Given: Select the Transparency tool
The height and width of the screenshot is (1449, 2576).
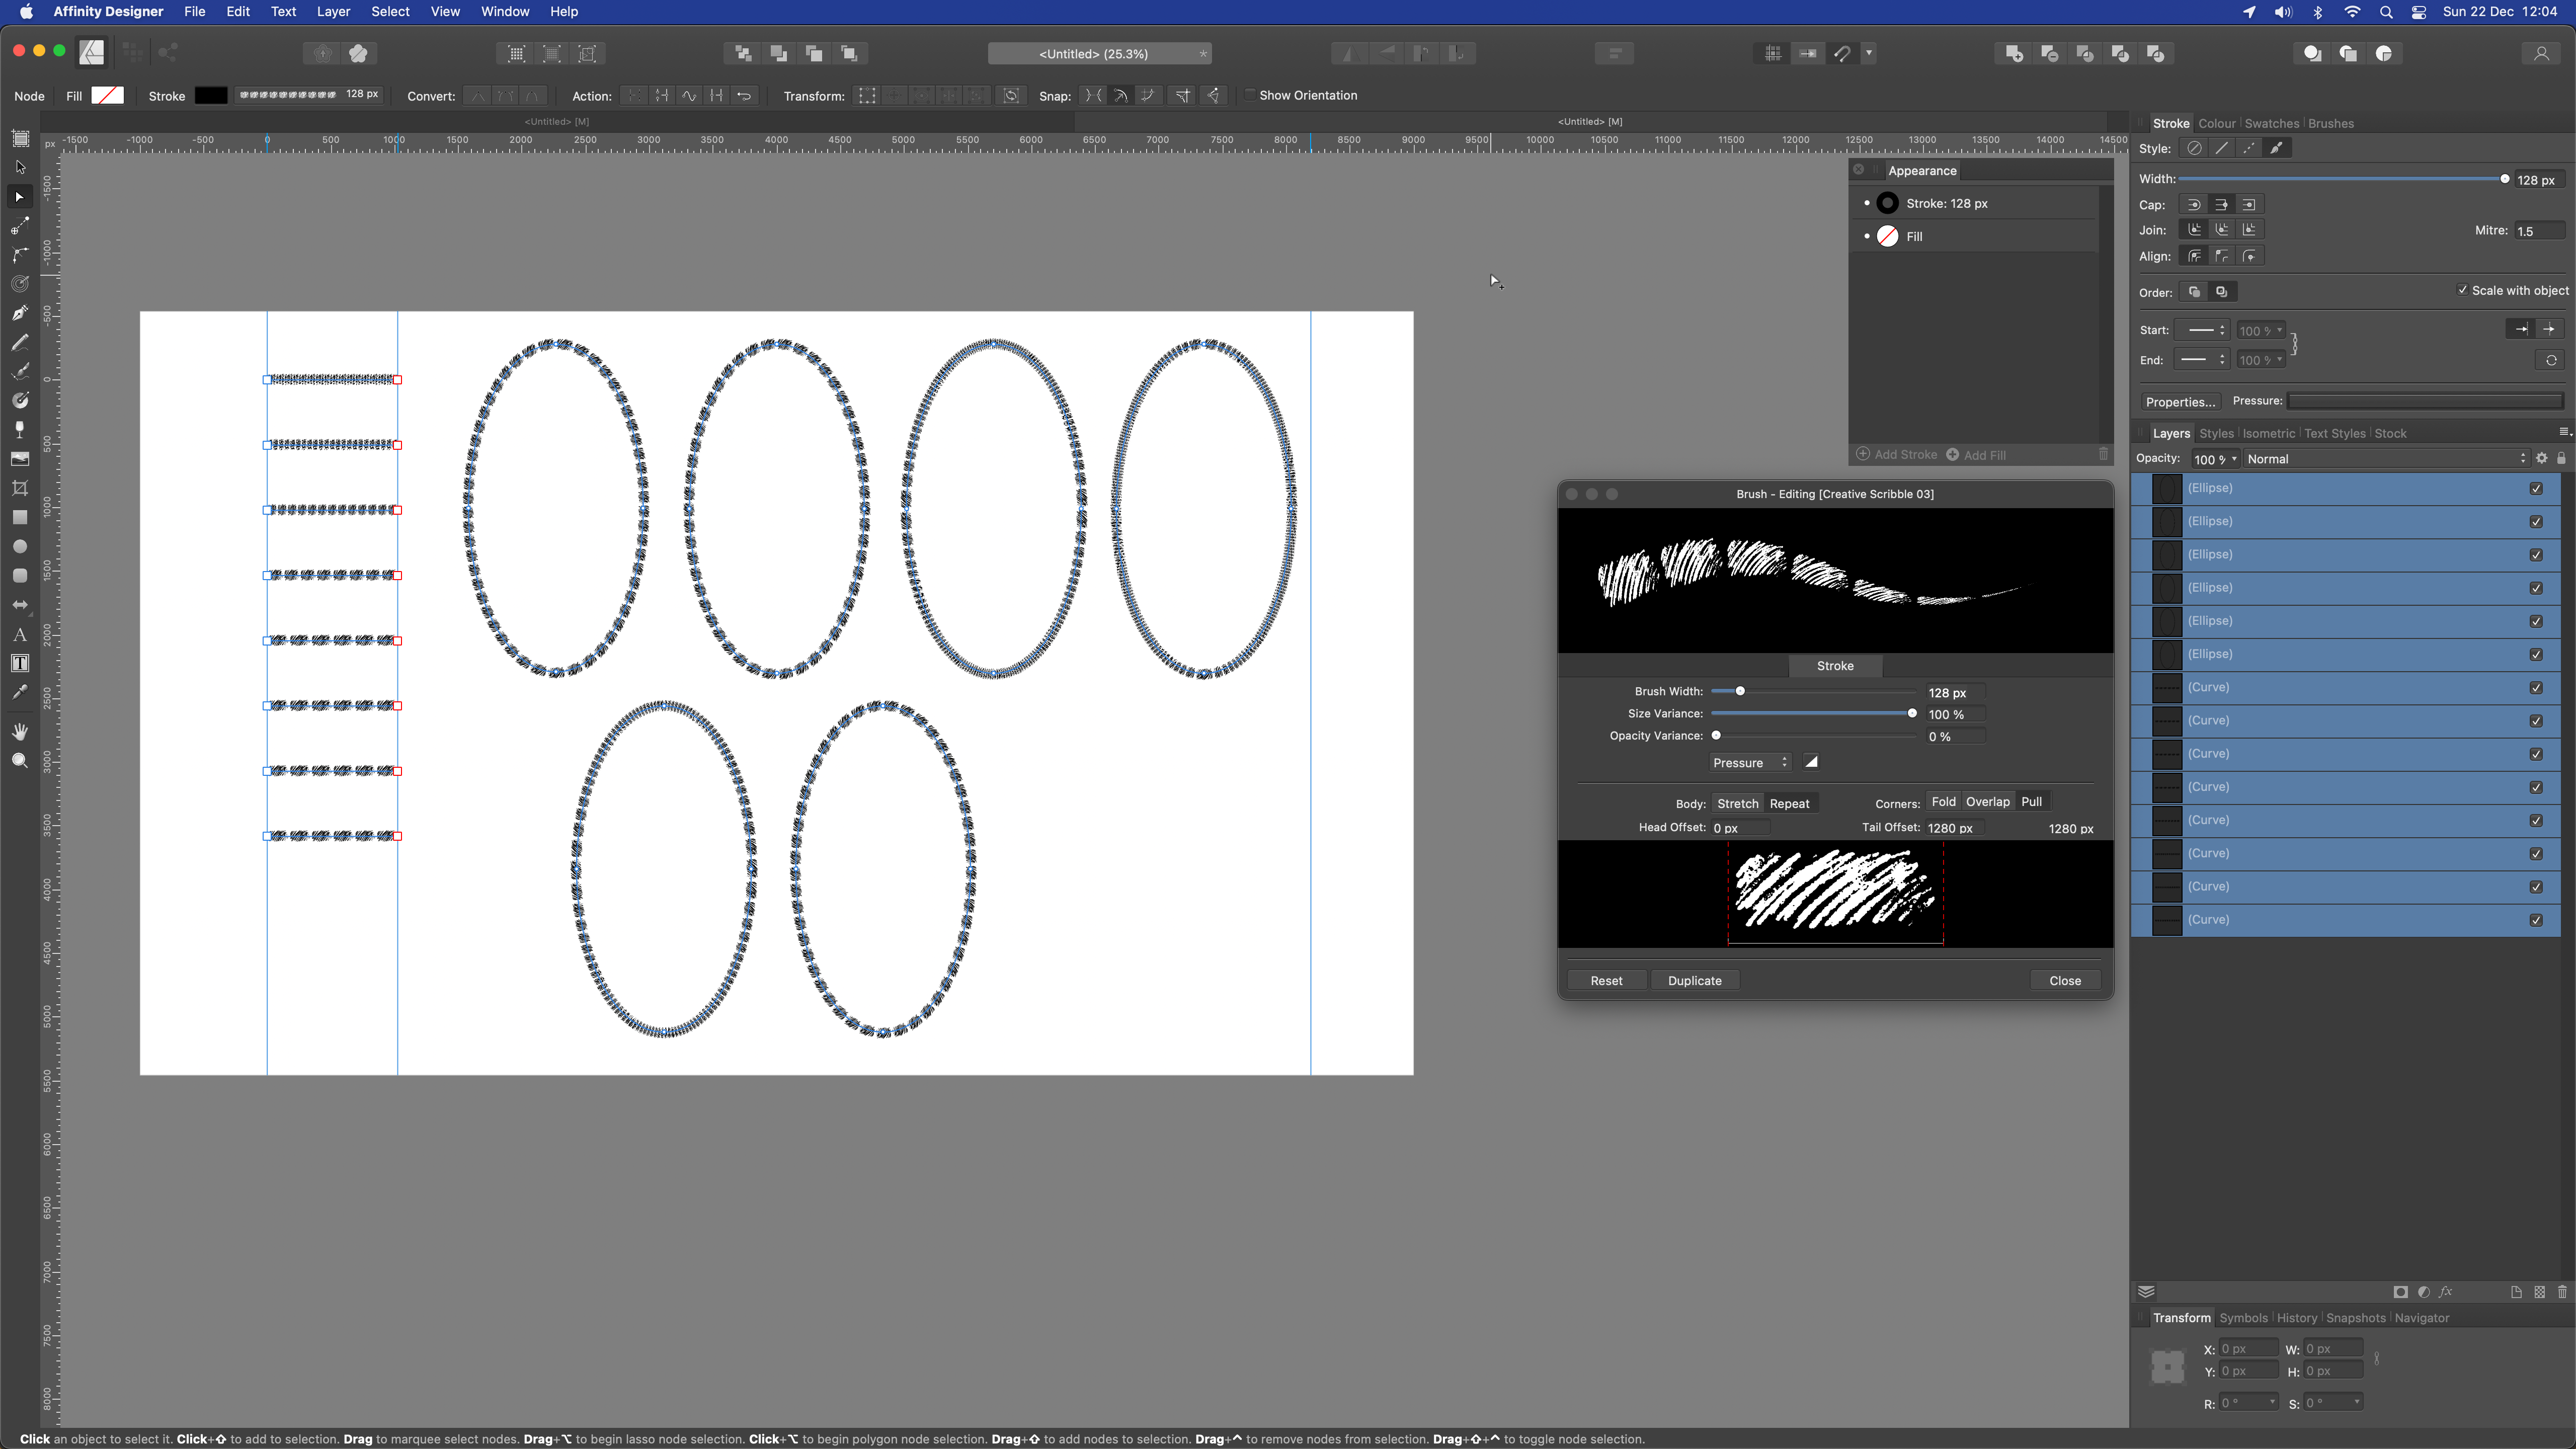Looking at the screenshot, I should (20, 429).
